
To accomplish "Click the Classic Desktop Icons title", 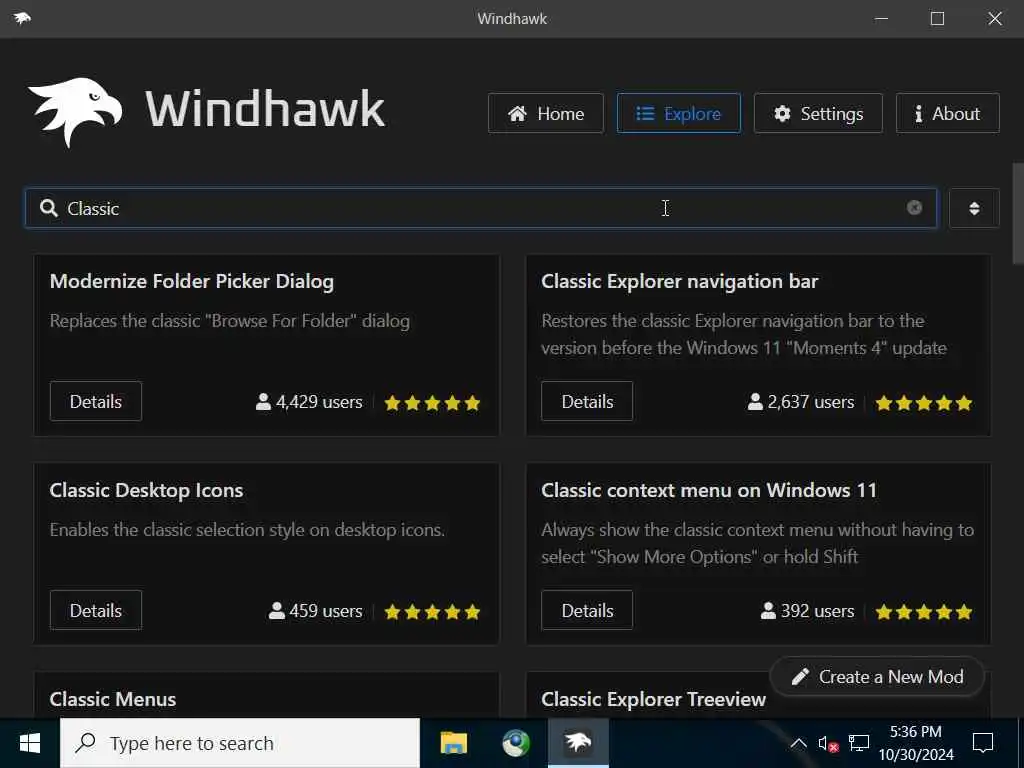I will [x=146, y=490].
